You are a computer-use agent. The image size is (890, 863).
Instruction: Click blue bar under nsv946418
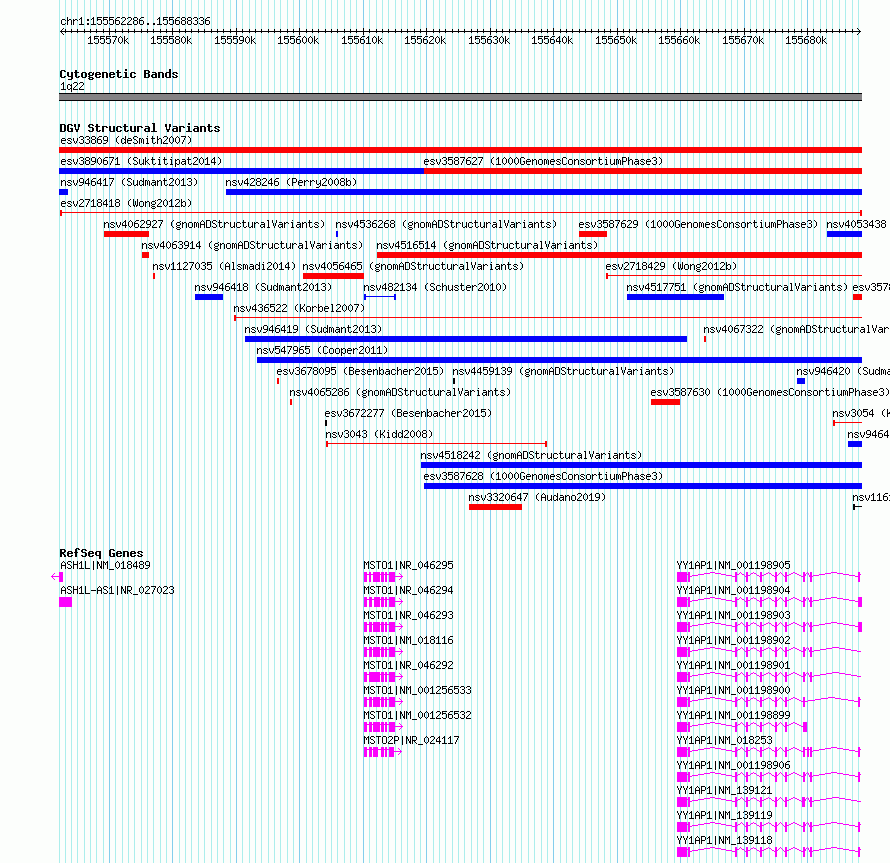(x=209, y=297)
